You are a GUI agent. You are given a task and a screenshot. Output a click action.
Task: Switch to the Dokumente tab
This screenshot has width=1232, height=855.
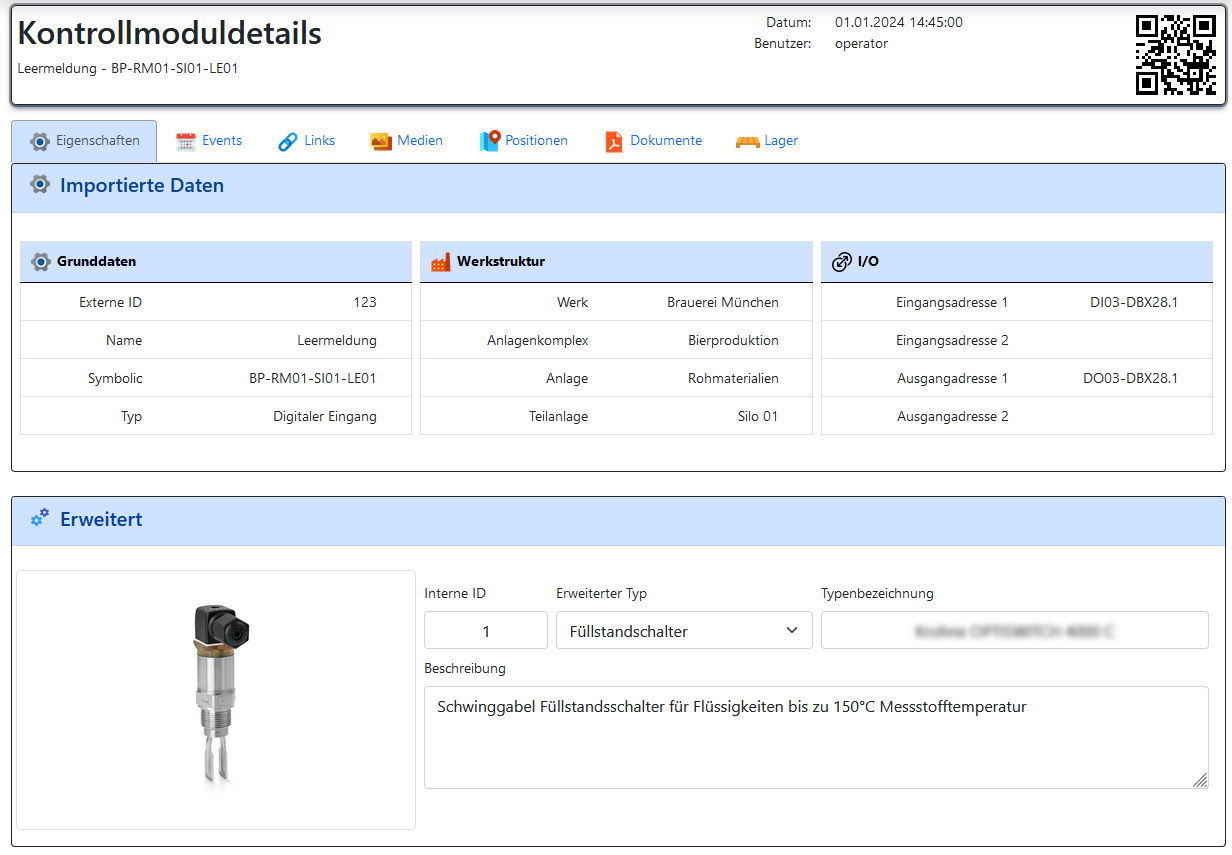point(653,141)
